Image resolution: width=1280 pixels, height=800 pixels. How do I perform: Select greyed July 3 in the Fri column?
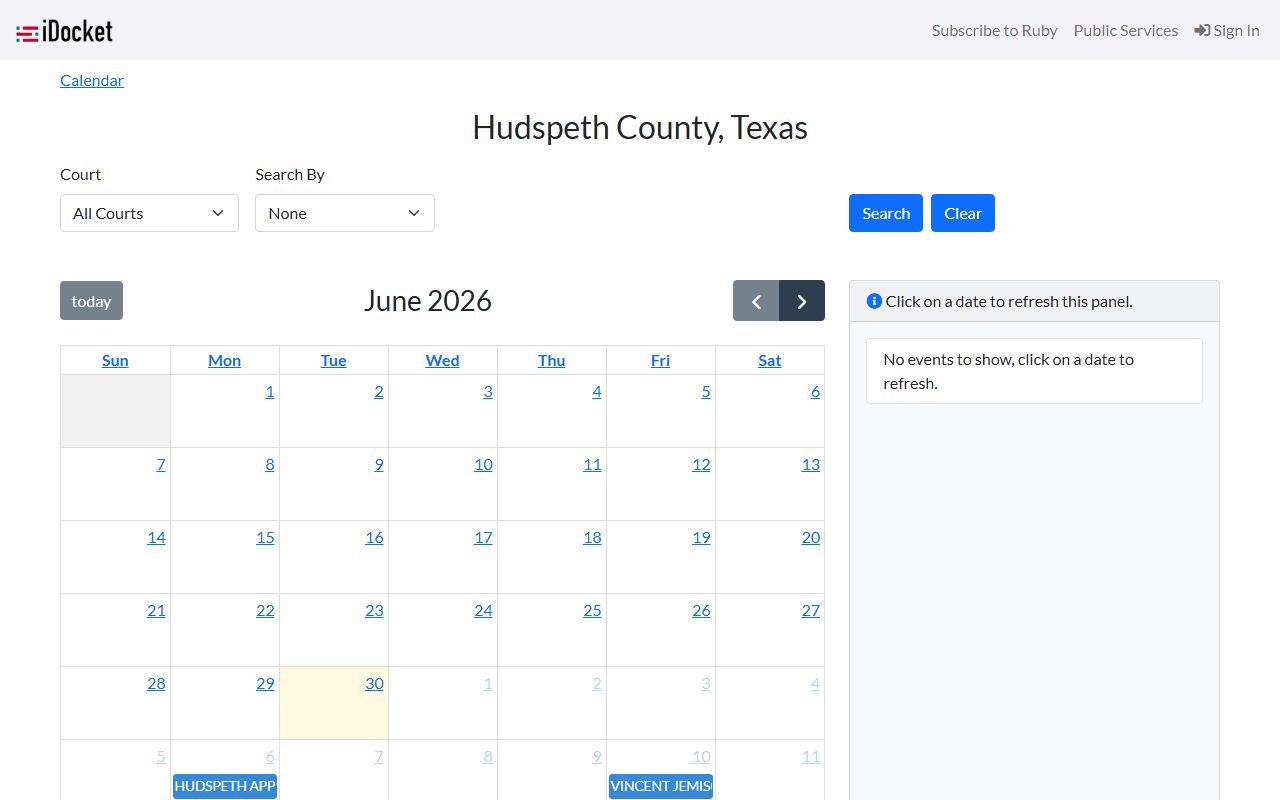(x=705, y=683)
